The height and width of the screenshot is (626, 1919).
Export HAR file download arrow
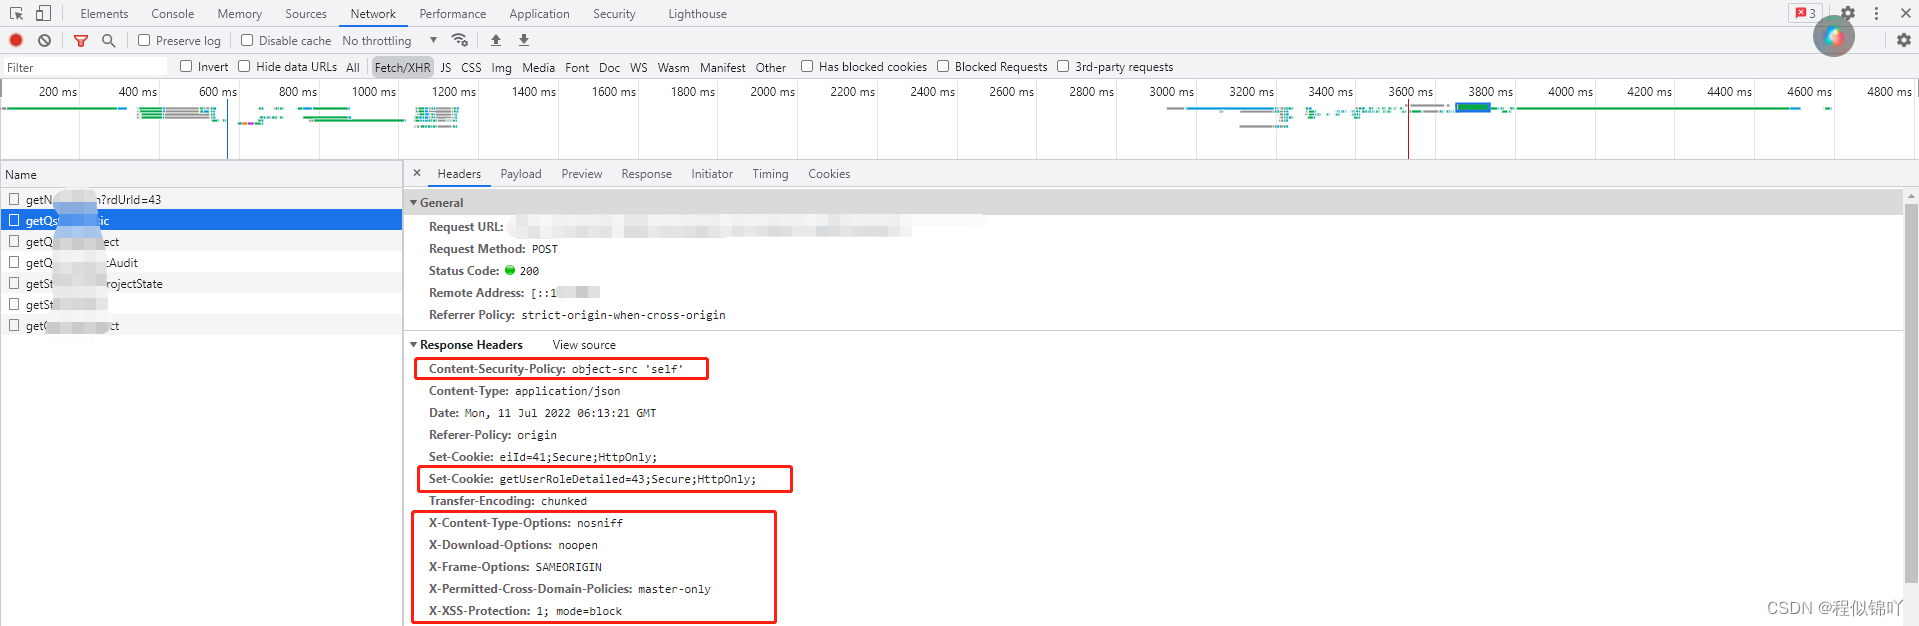point(524,40)
